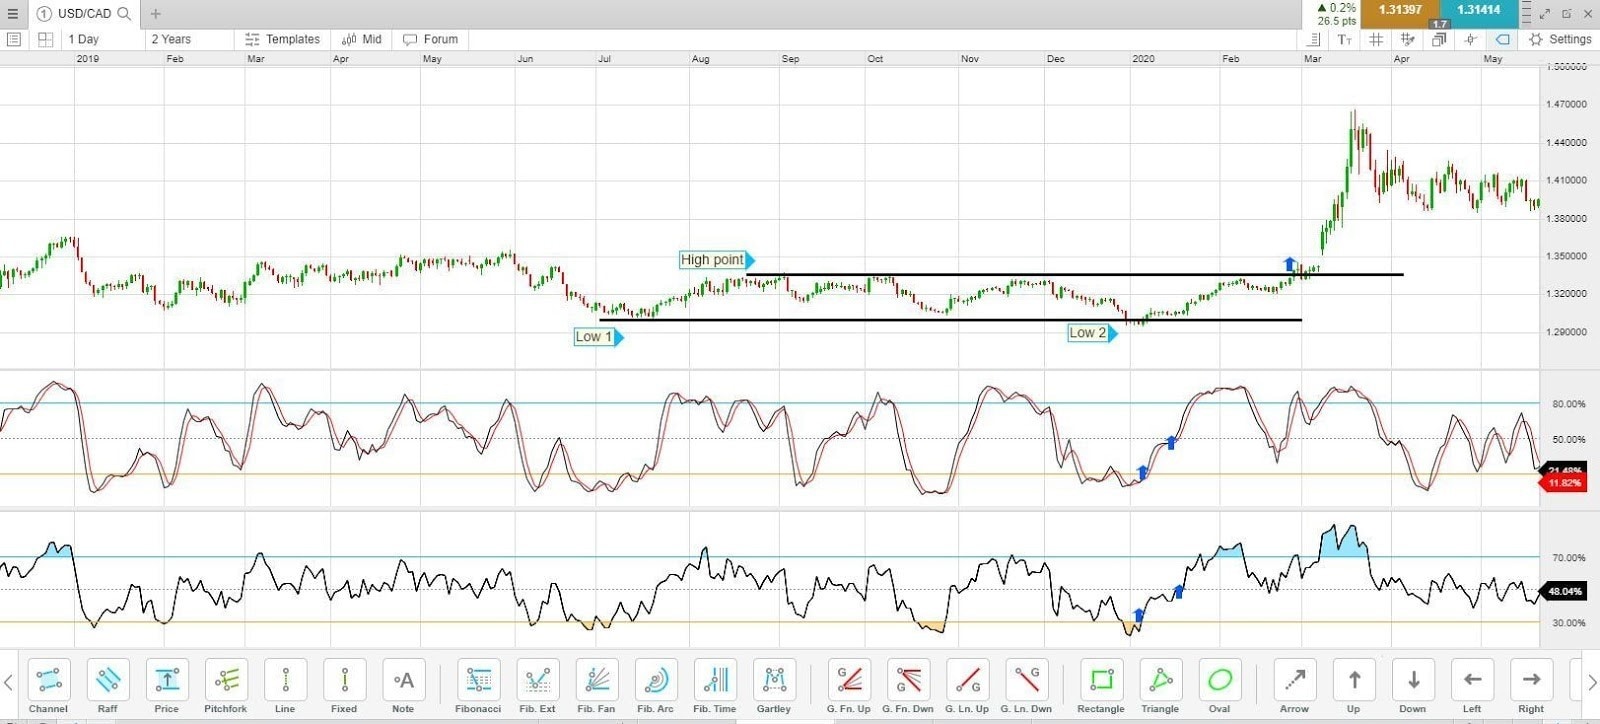Select the USD/CAD chart tab

tap(84, 13)
